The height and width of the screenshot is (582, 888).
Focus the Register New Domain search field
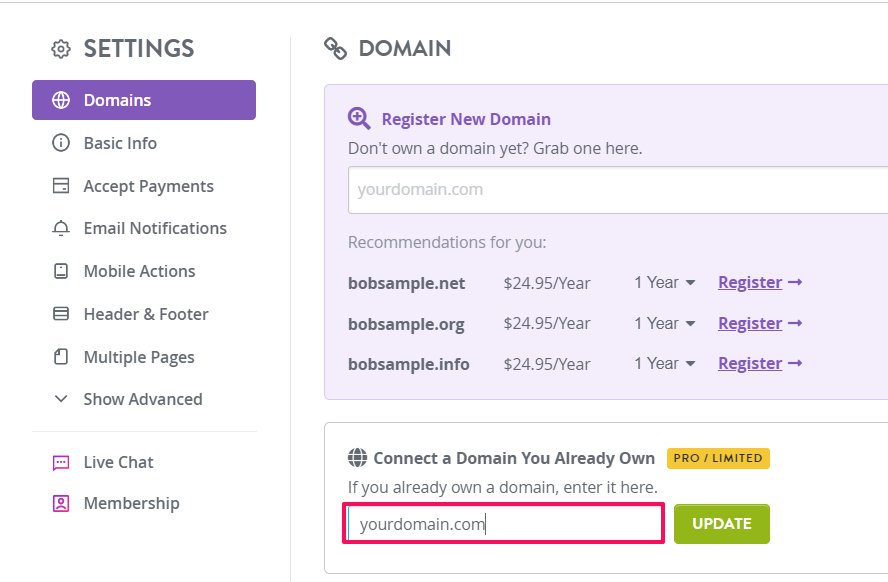[x=618, y=190]
